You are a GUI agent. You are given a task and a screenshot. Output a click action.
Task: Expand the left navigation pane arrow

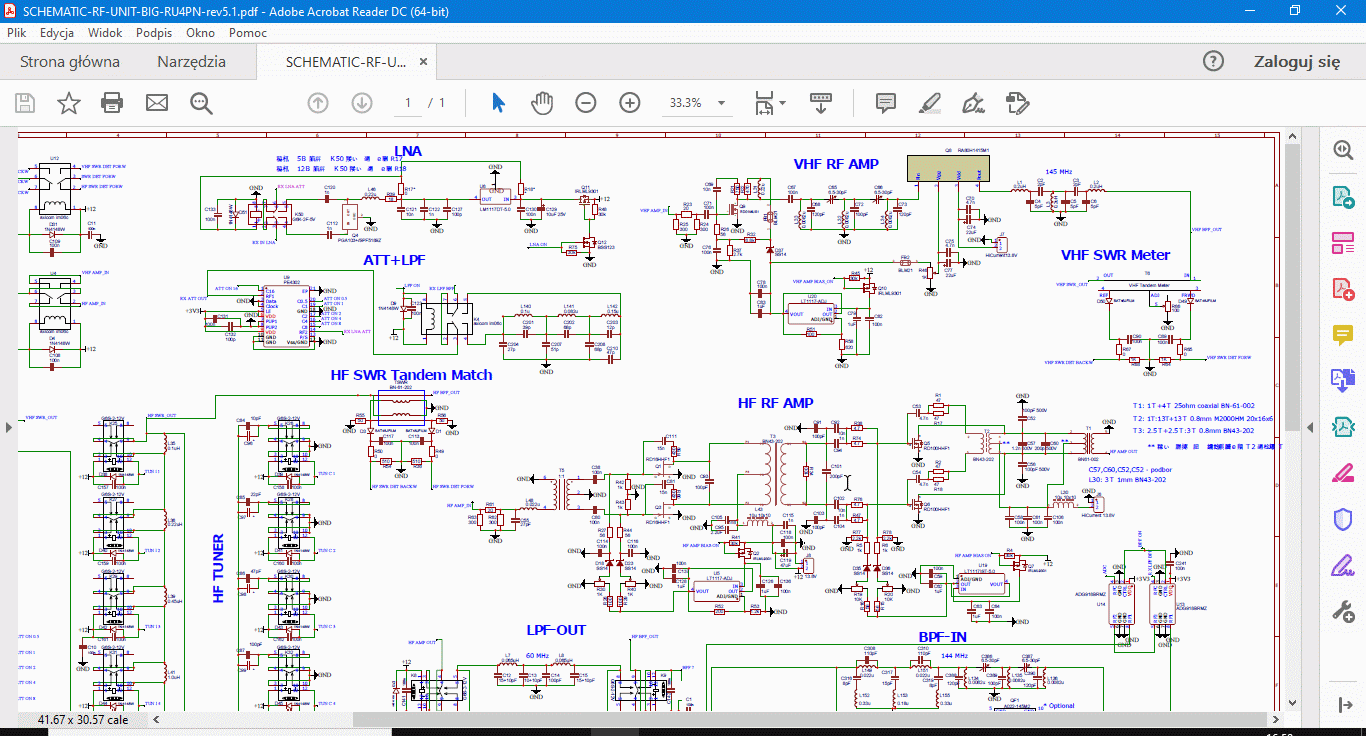pyautogui.click(x=9, y=427)
